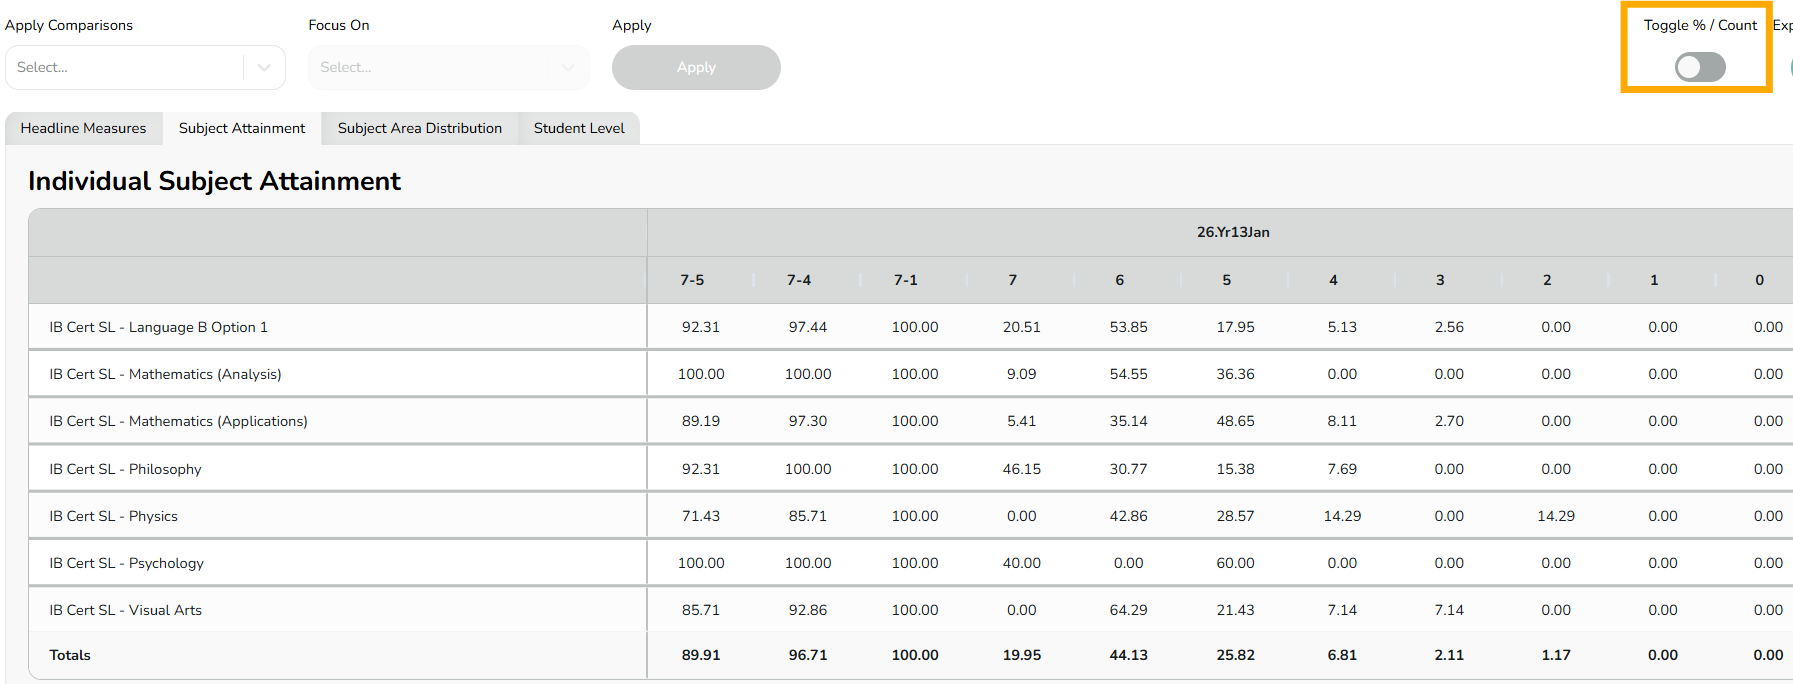Click the 7-1 column header
The width and height of the screenshot is (1793, 684).
906,280
